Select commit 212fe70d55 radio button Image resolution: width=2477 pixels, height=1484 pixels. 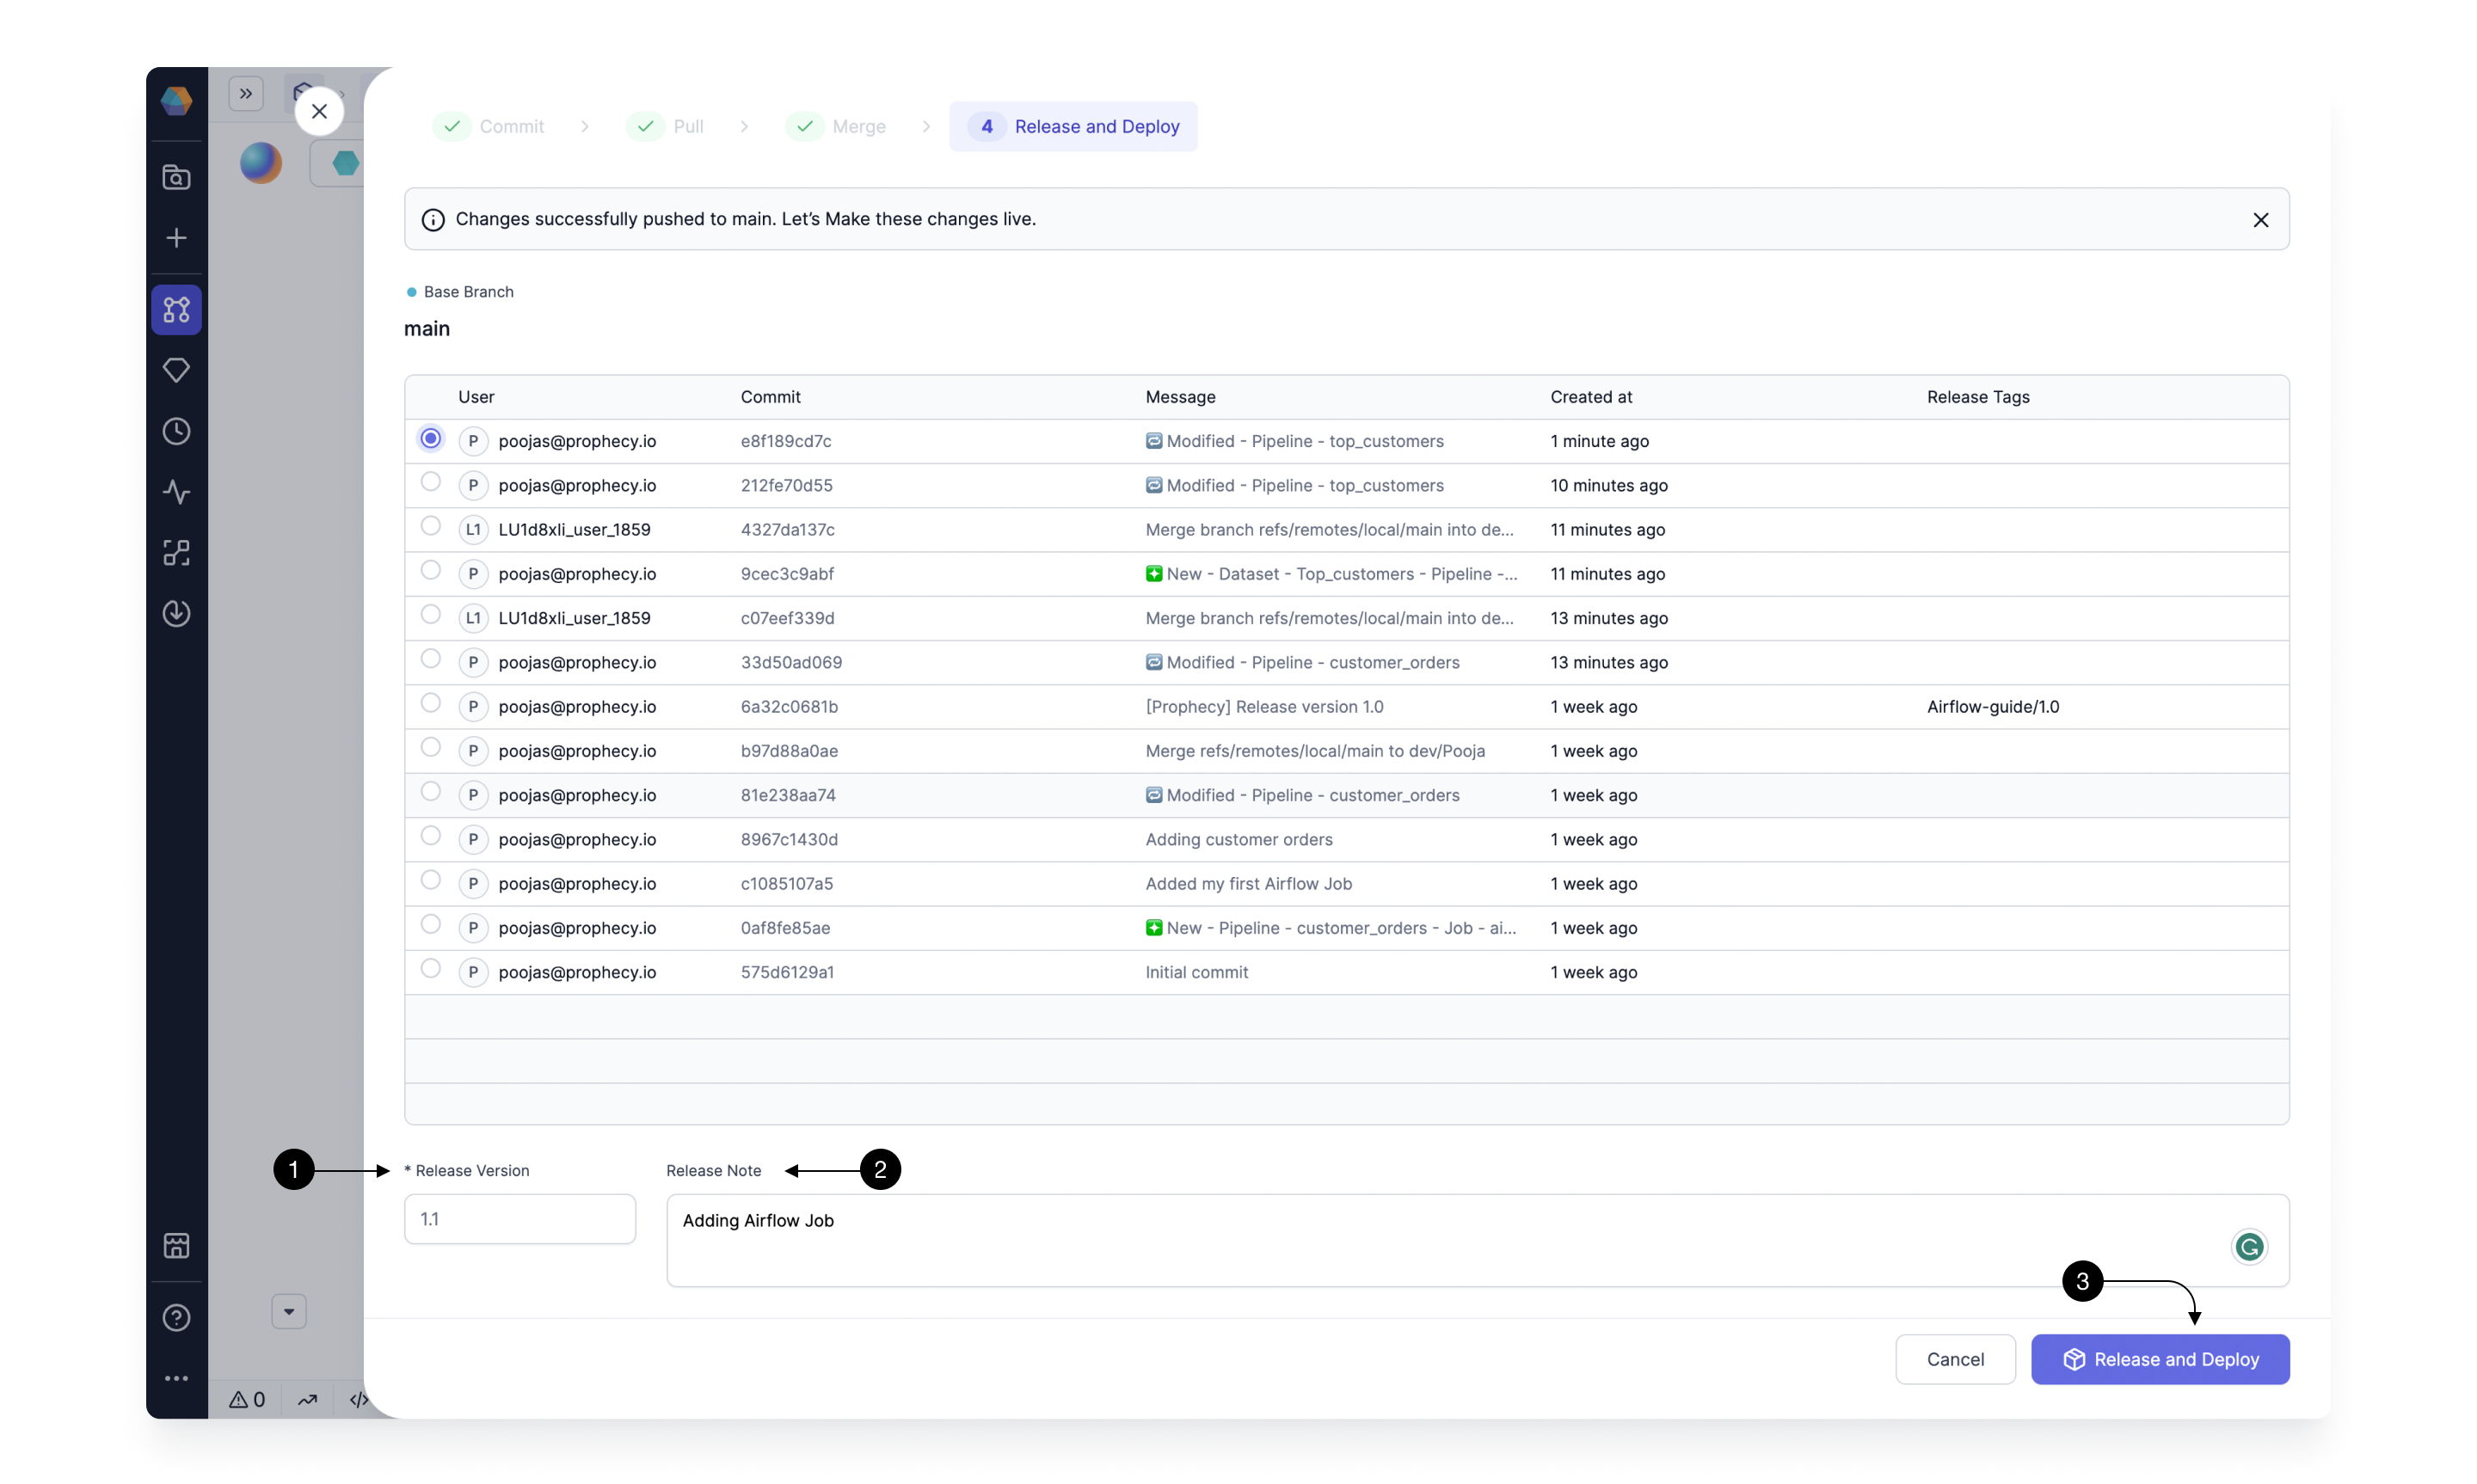430,482
